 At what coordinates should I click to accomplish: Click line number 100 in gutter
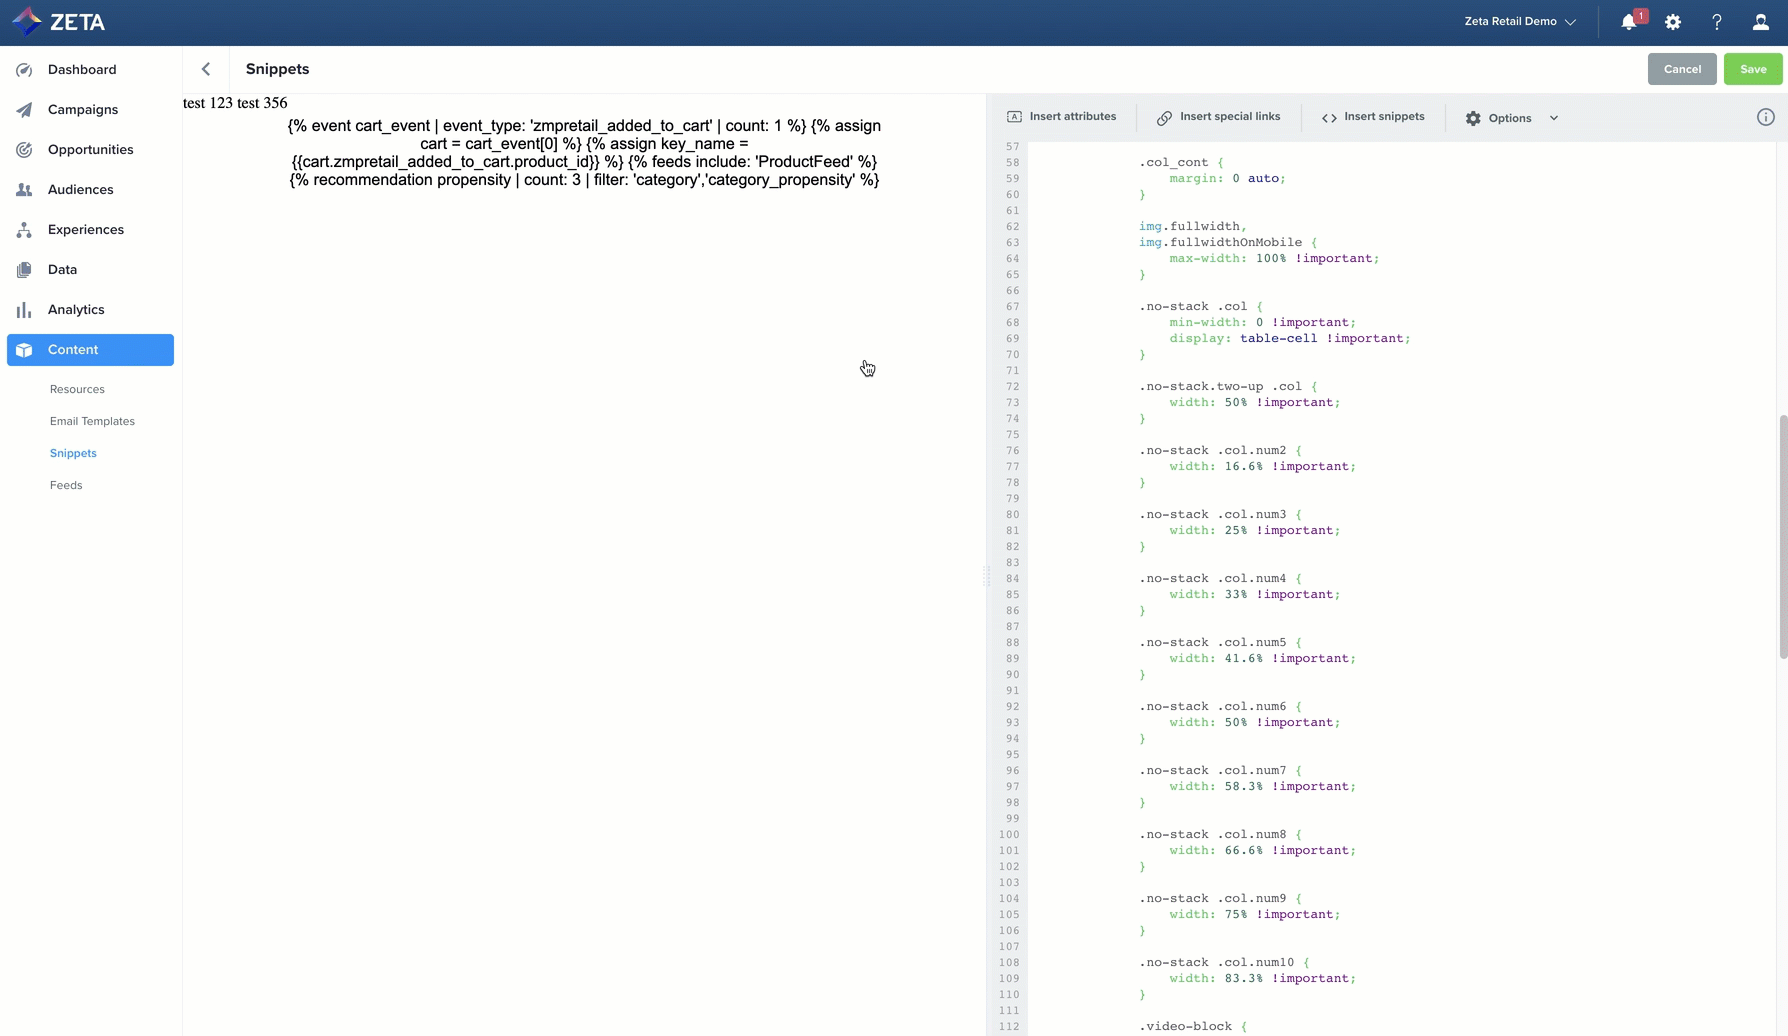pyautogui.click(x=1009, y=834)
